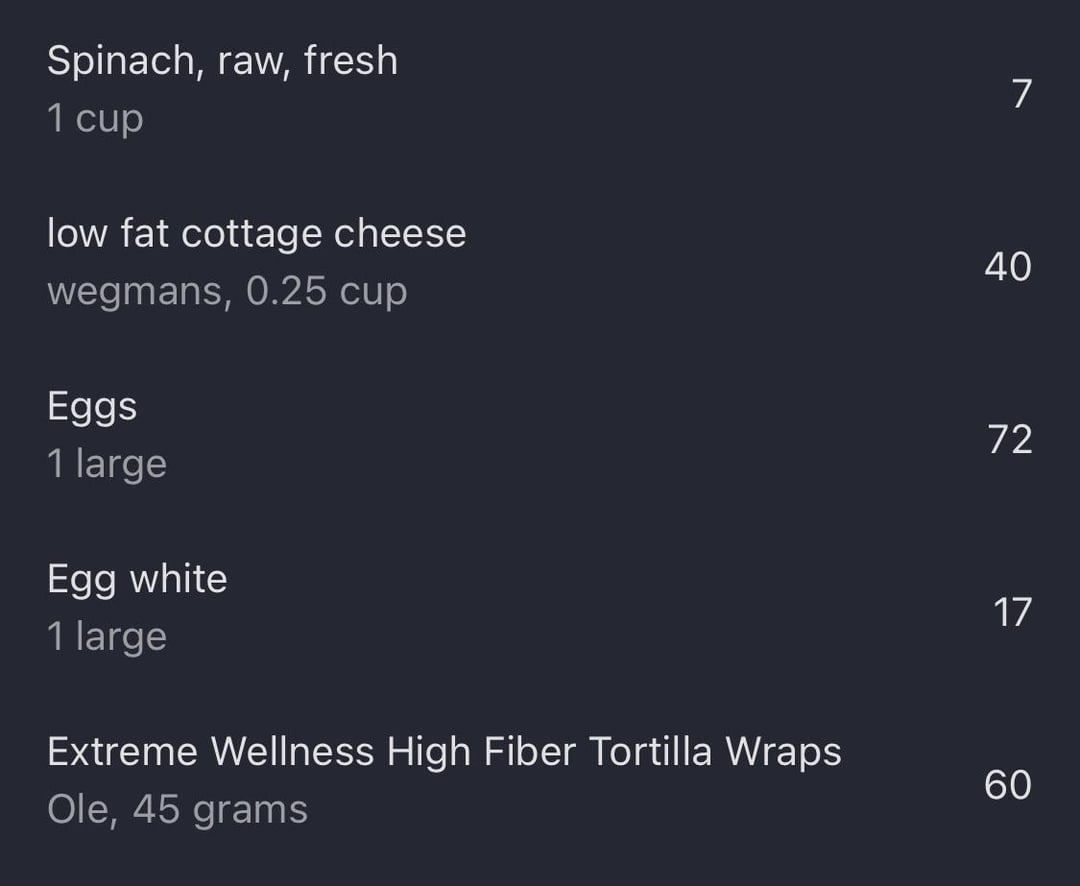The height and width of the screenshot is (886, 1080).
Task: Click the word 'white' in Egg white title
Action: pyautogui.click(x=178, y=578)
